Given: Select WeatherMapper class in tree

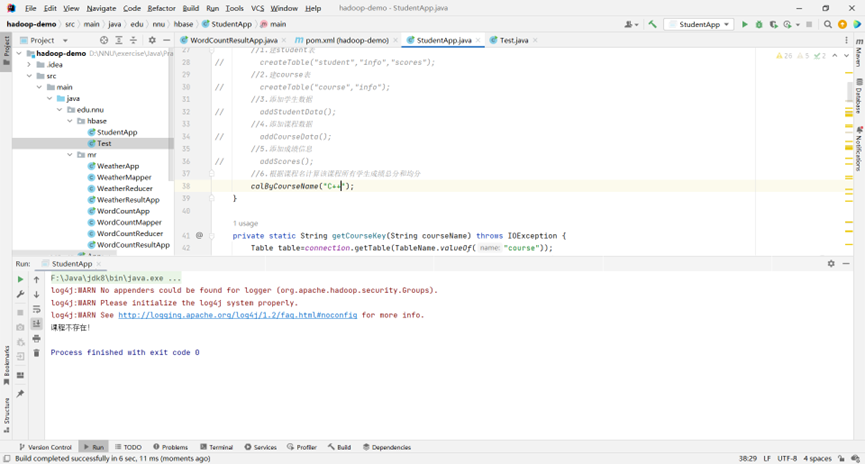Looking at the screenshot, I should [x=124, y=177].
